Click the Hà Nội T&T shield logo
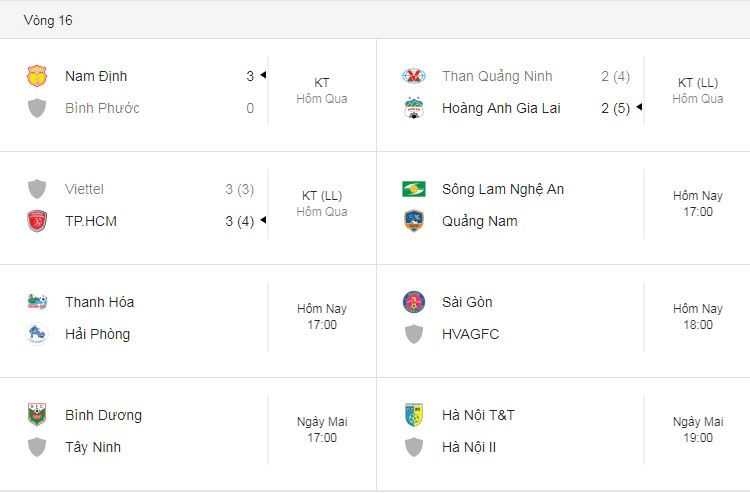The width and height of the screenshot is (750, 493). pos(414,415)
